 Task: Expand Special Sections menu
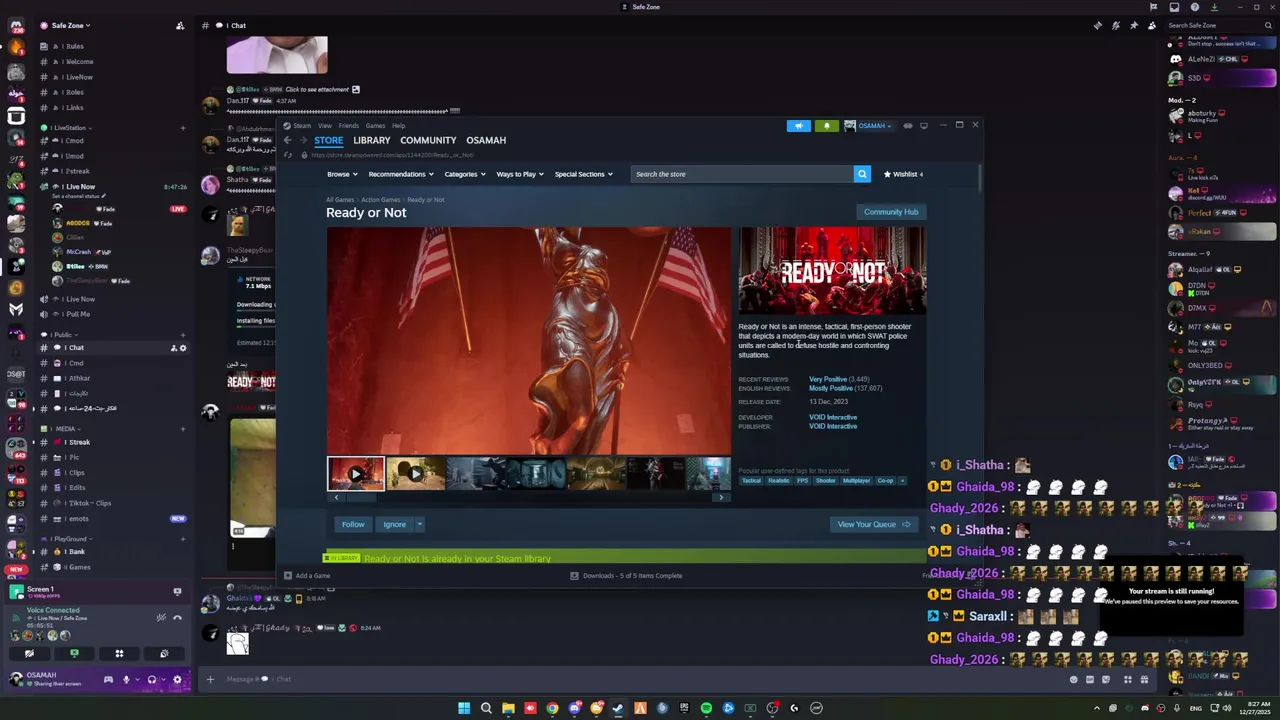[584, 174]
